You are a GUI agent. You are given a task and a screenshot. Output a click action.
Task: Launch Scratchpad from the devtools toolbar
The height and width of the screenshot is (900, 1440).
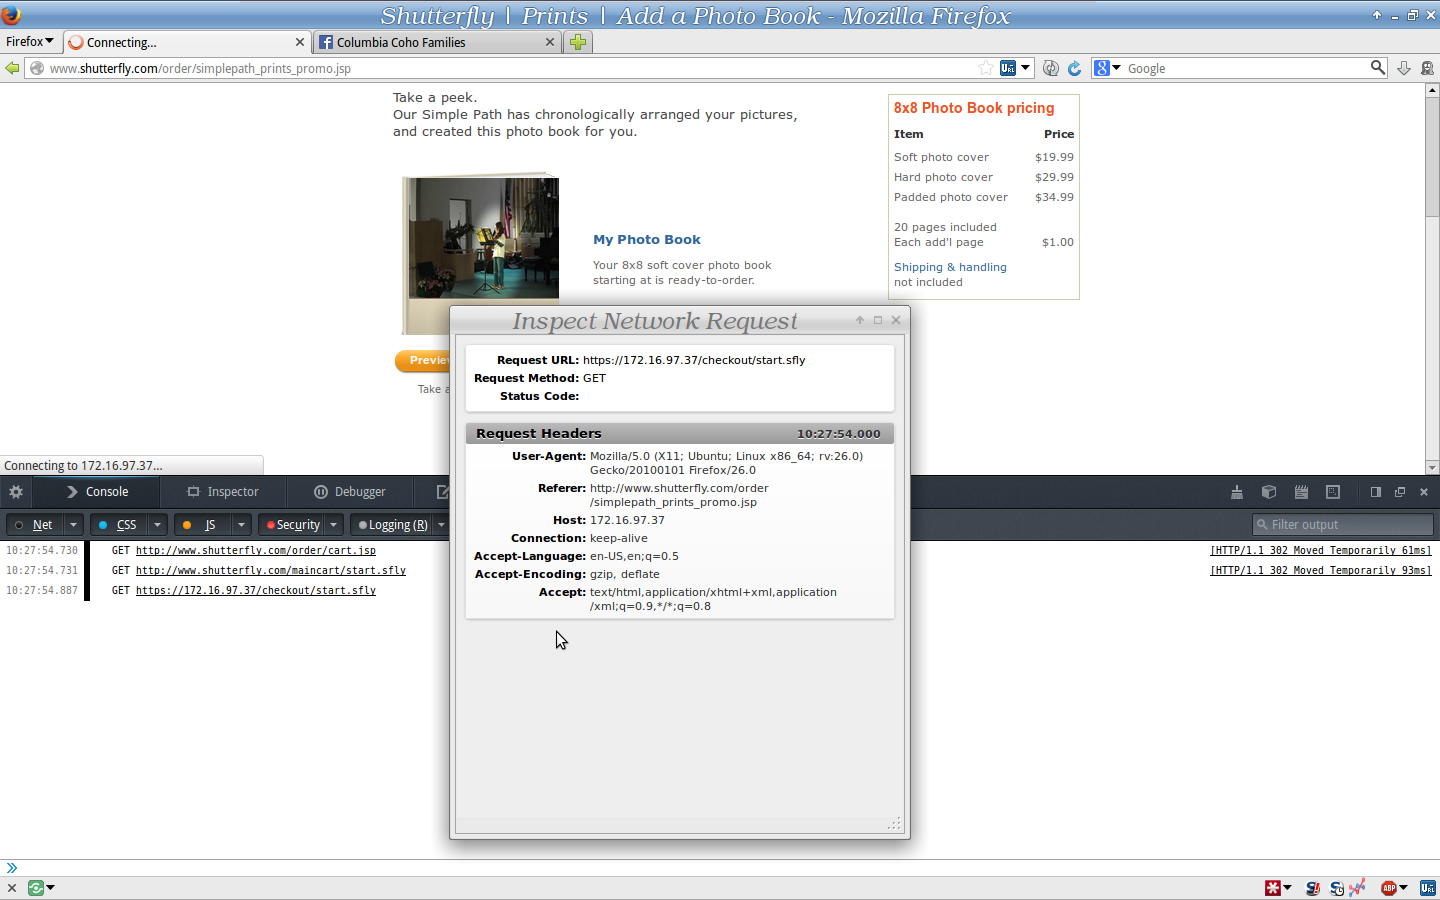click(1301, 491)
